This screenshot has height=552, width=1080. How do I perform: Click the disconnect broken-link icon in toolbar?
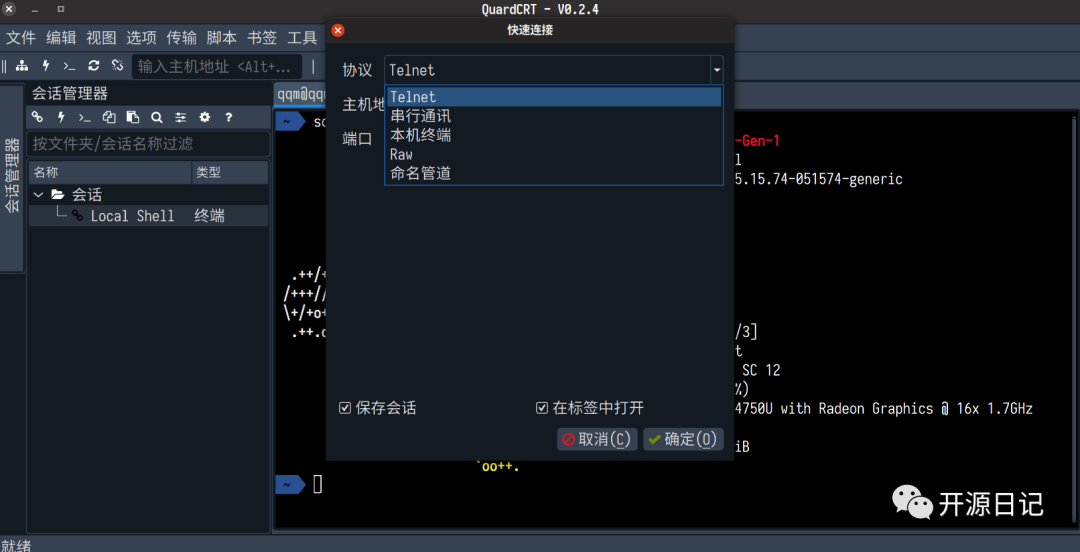[x=117, y=65]
